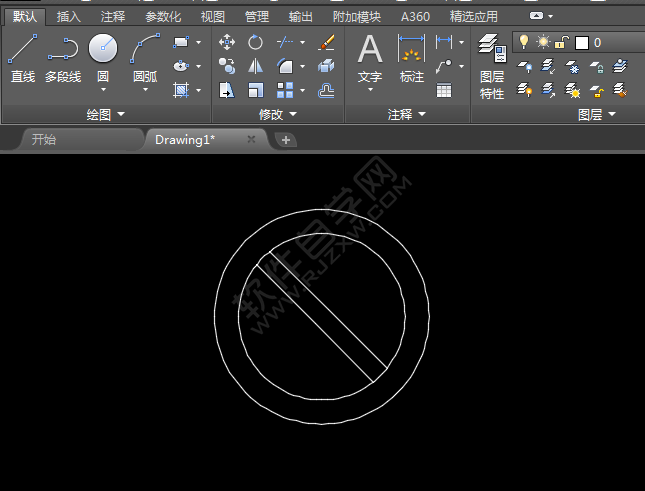Select the Mirror tool icon
Screen dimensions: 645x491
coord(255,66)
